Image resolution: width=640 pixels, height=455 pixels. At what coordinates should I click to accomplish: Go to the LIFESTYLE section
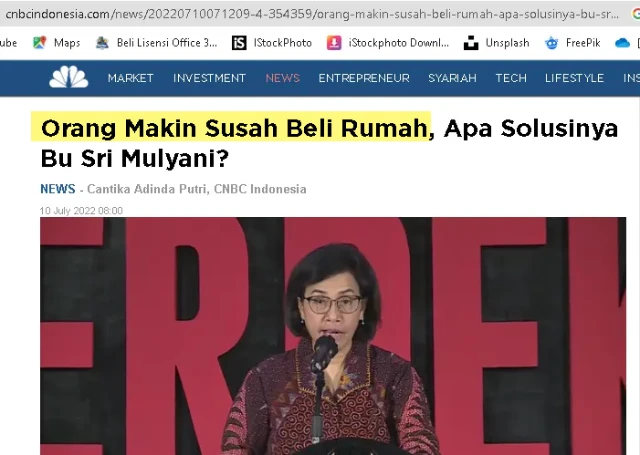pyautogui.click(x=574, y=78)
